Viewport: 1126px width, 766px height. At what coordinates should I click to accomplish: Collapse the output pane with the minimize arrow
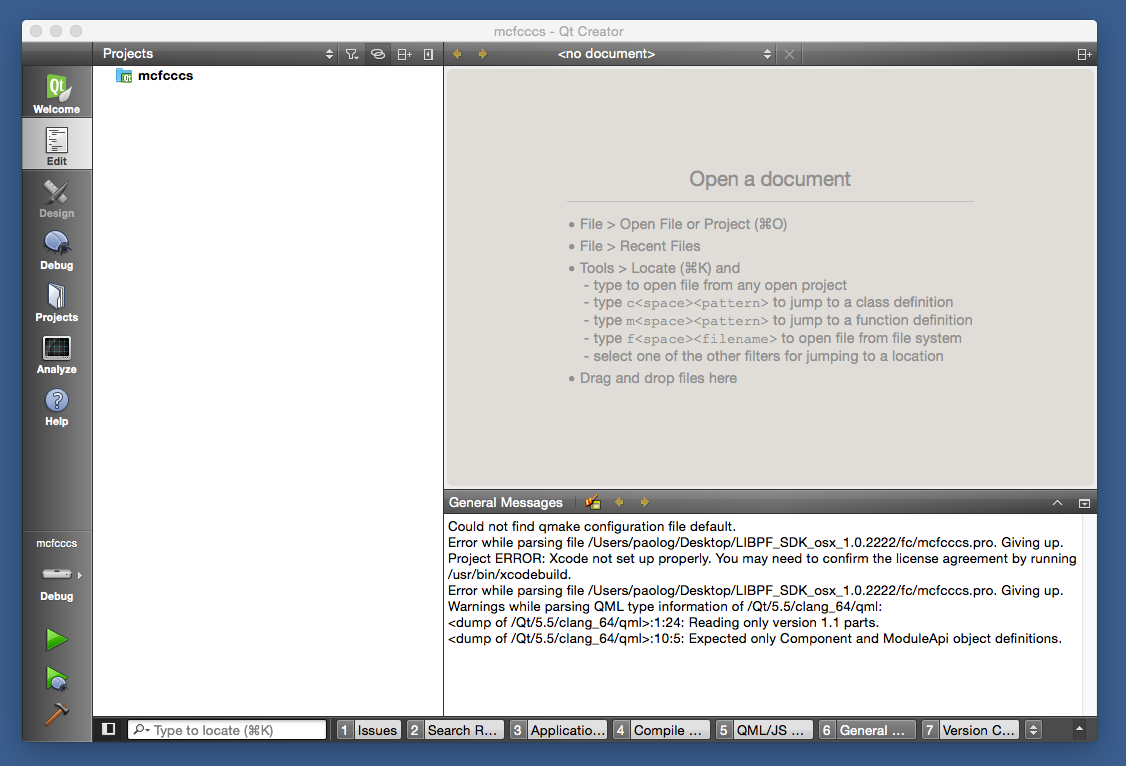[1057, 502]
